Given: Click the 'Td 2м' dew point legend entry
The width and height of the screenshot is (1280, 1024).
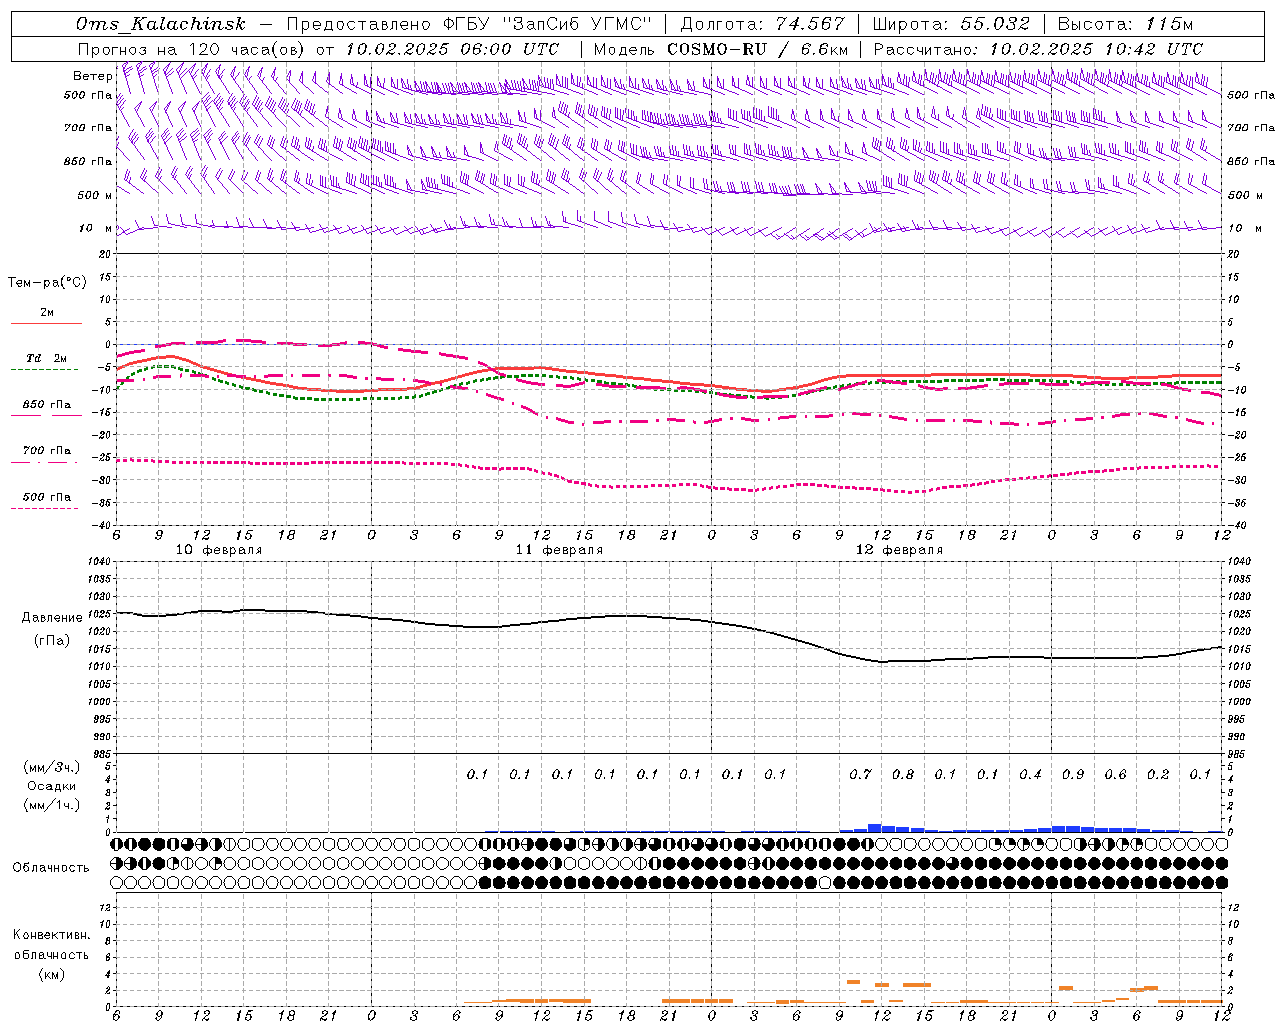Looking at the screenshot, I should 47,358.
